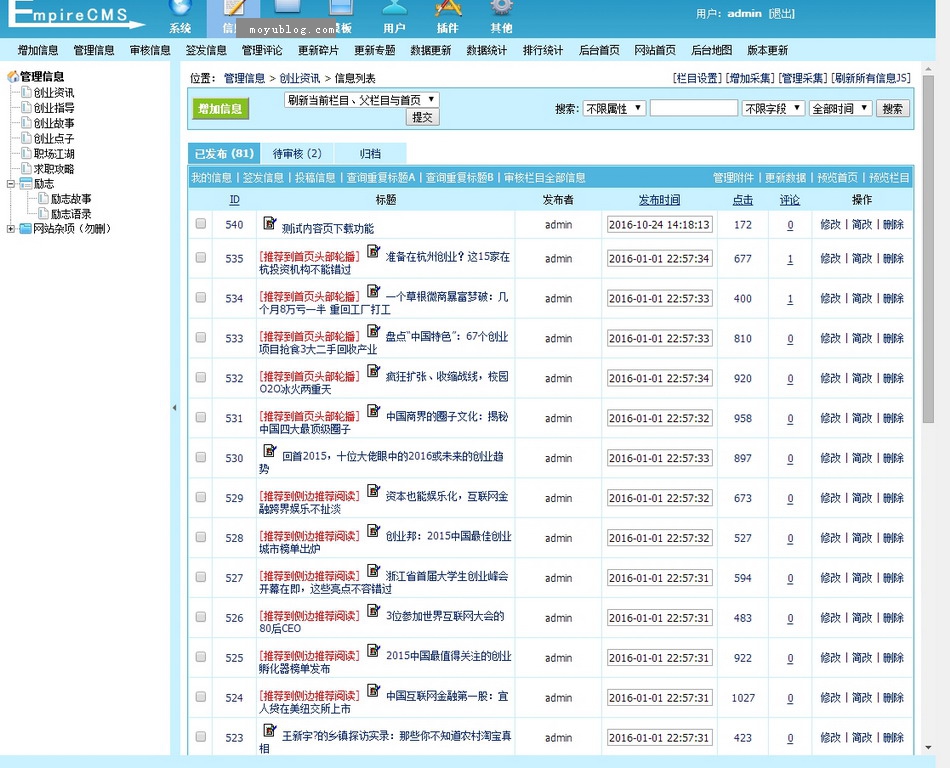Open the 系统 globe icon in header
Image resolution: width=950 pixels, height=768 pixels.
tap(180, 7)
